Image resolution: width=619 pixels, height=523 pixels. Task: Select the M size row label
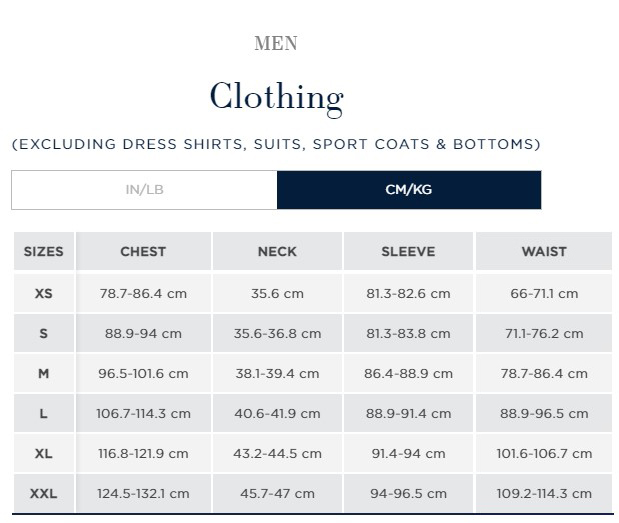43,374
